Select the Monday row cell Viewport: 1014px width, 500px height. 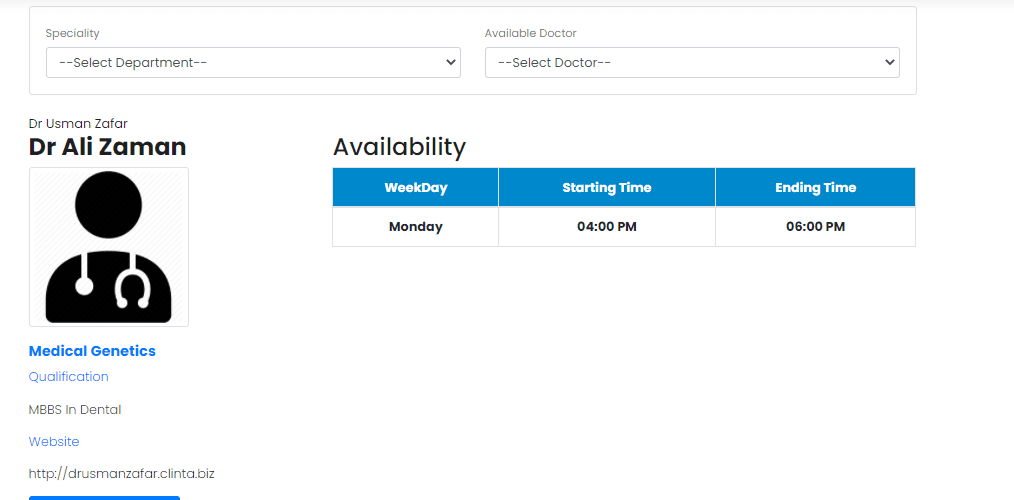coord(416,227)
